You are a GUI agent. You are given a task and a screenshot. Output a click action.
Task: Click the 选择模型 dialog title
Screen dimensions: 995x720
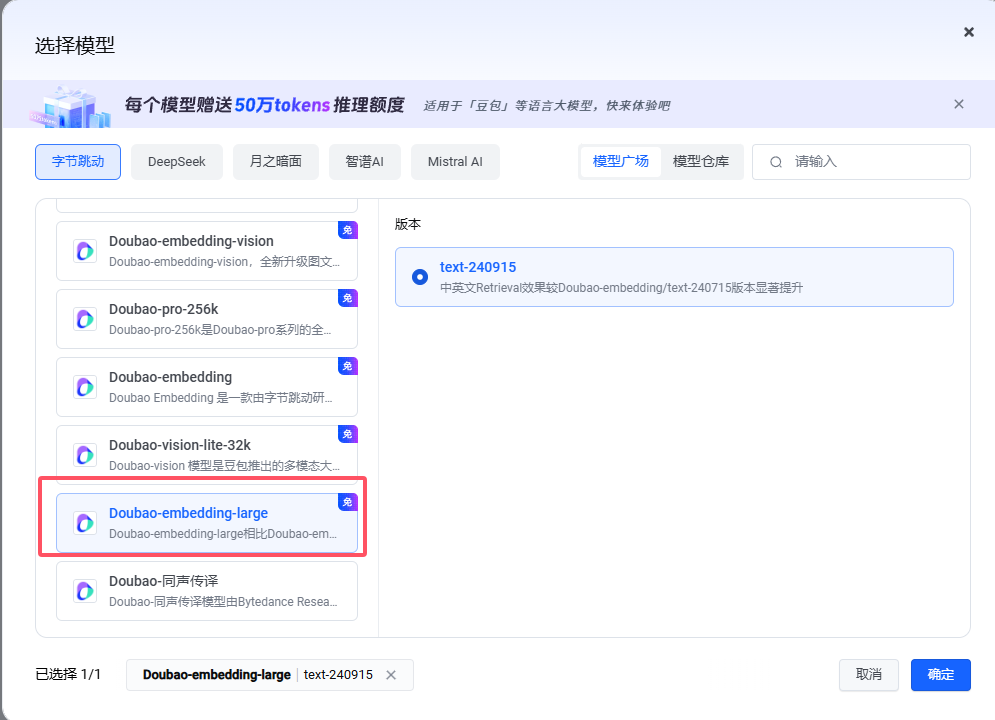[75, 46]
